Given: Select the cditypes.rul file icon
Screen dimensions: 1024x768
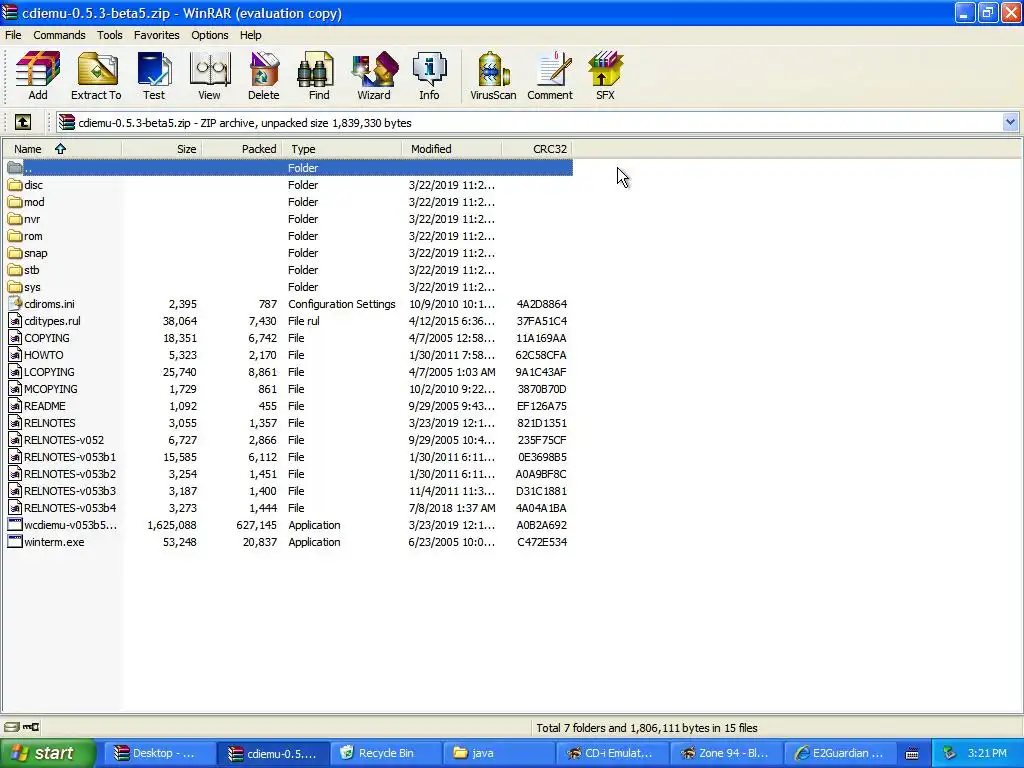Looking at the screenshot, I should [14, 321].
